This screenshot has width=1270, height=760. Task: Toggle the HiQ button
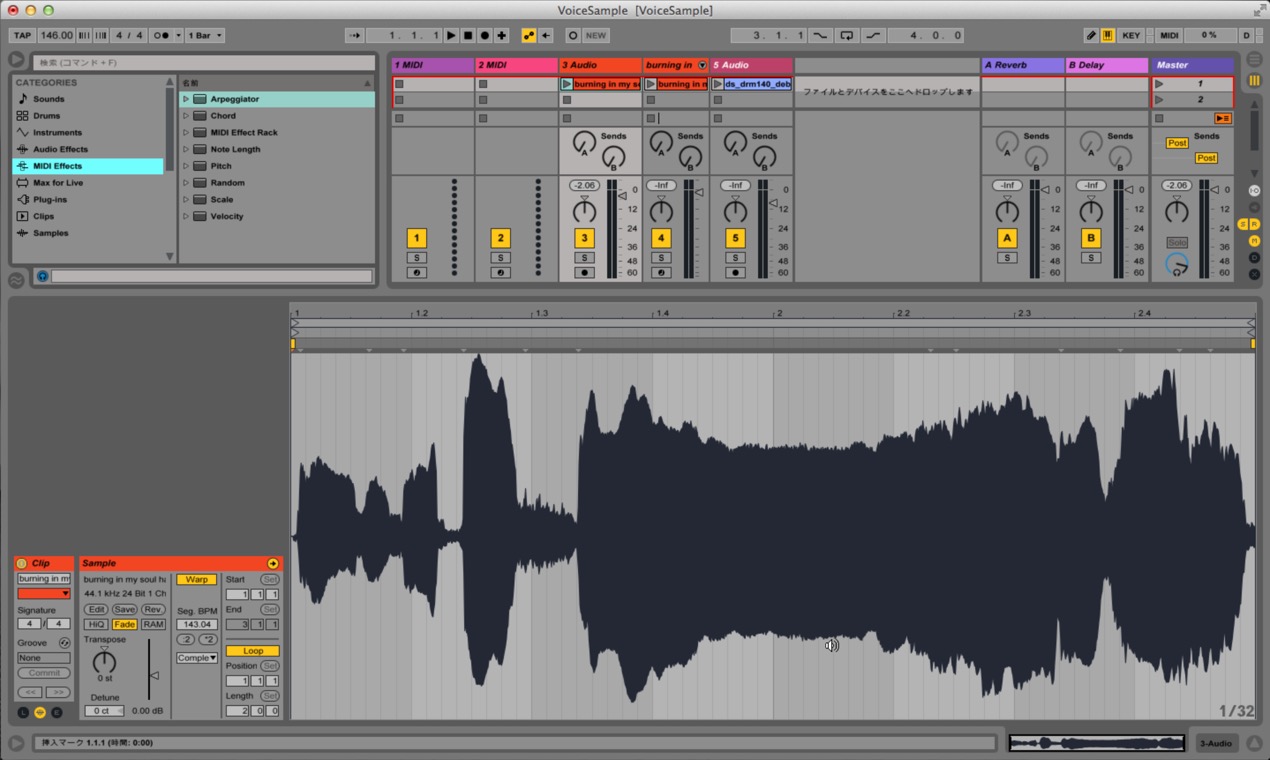click(95, 624)
